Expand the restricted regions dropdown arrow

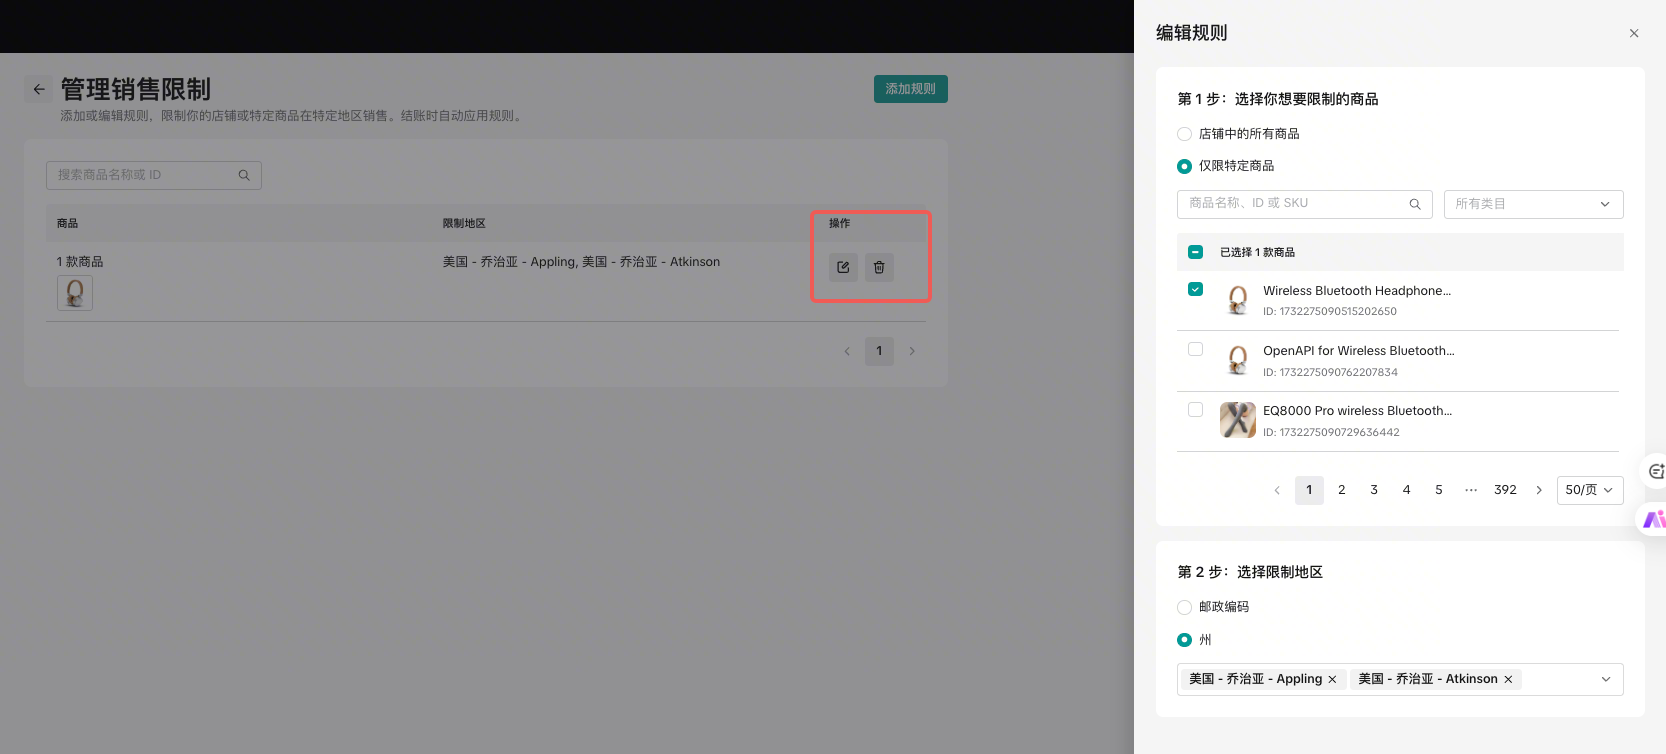coord(1606,679)
